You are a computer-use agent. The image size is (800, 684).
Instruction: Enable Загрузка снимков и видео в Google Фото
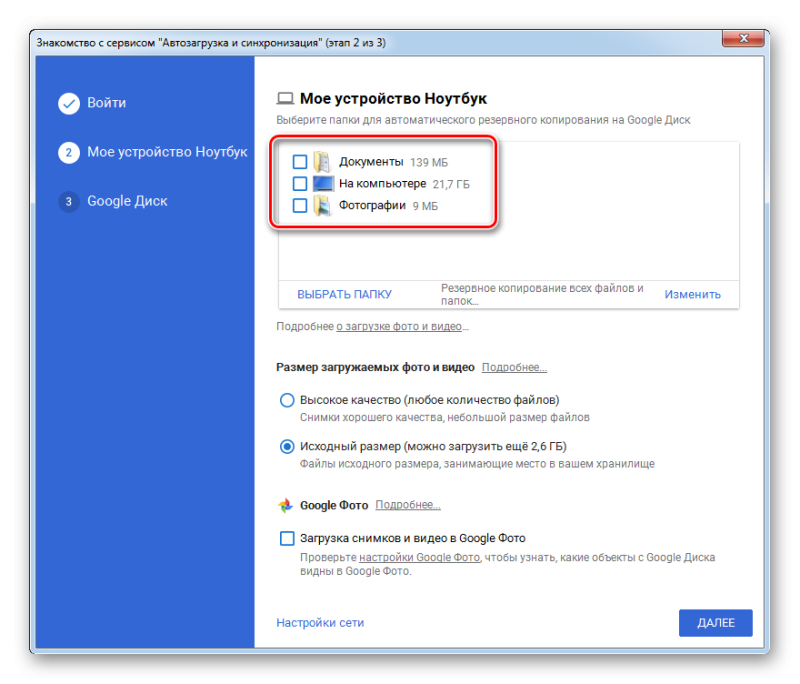pyautogui.click(x=287, y=538)
